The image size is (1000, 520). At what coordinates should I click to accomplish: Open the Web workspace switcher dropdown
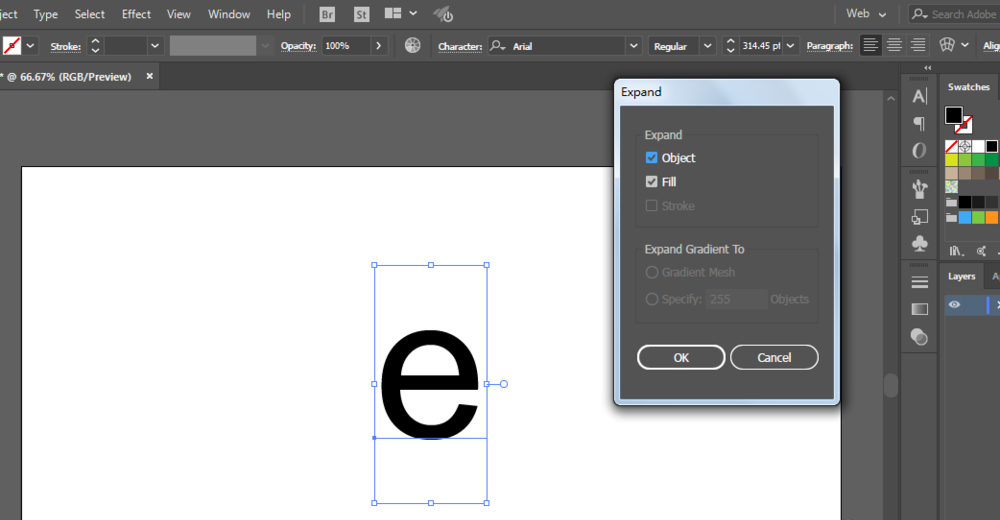point(866,14)
